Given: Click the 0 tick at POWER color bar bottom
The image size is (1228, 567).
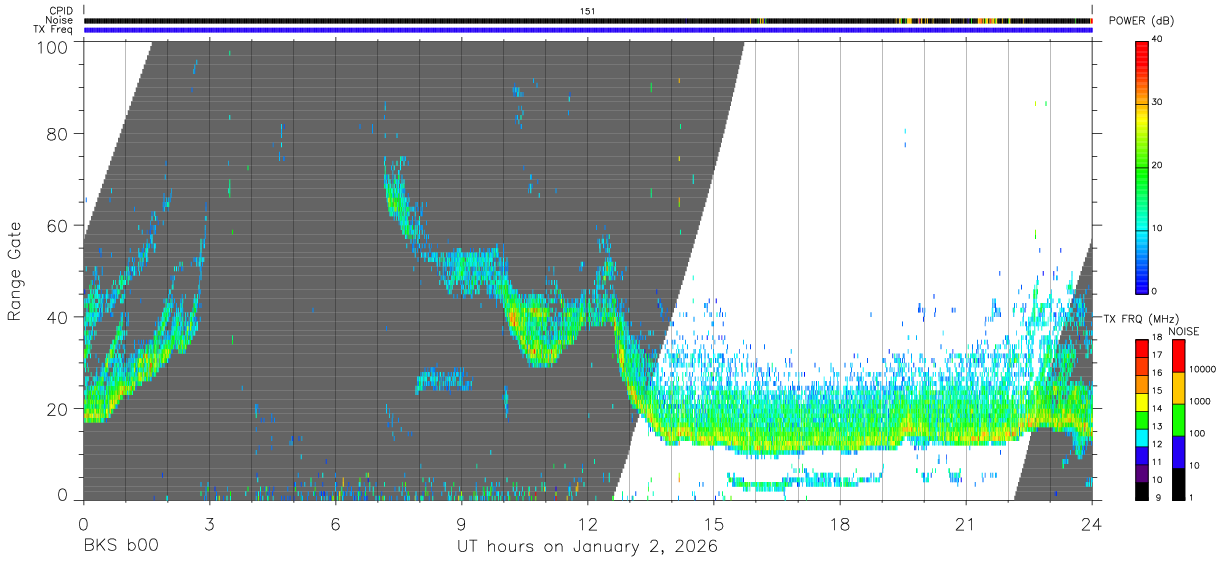Looking at the screenshot, I should point(1155,291).
